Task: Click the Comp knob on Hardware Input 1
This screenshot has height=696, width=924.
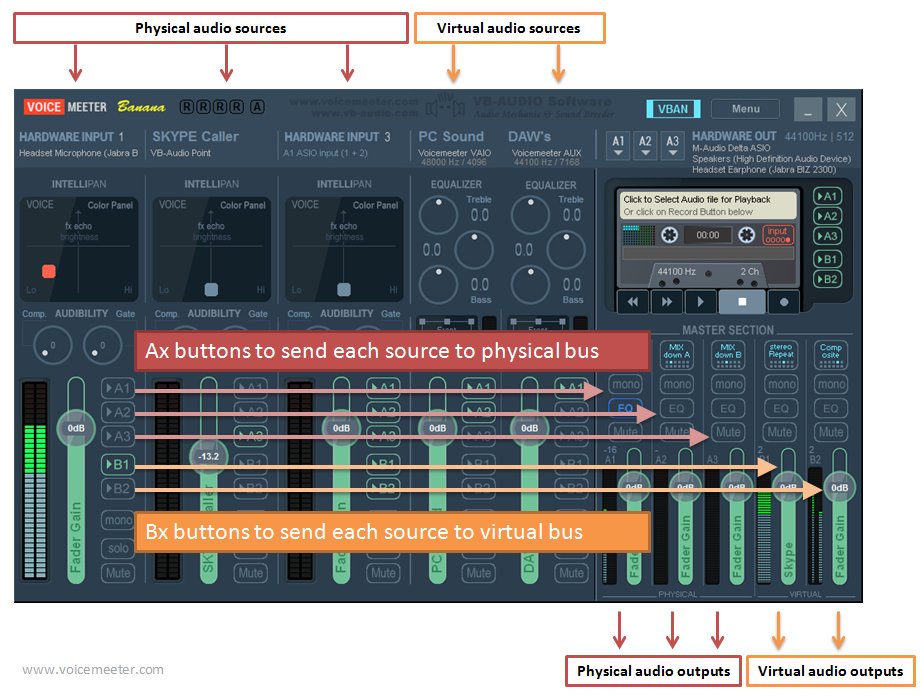Action: click(53, 345)
